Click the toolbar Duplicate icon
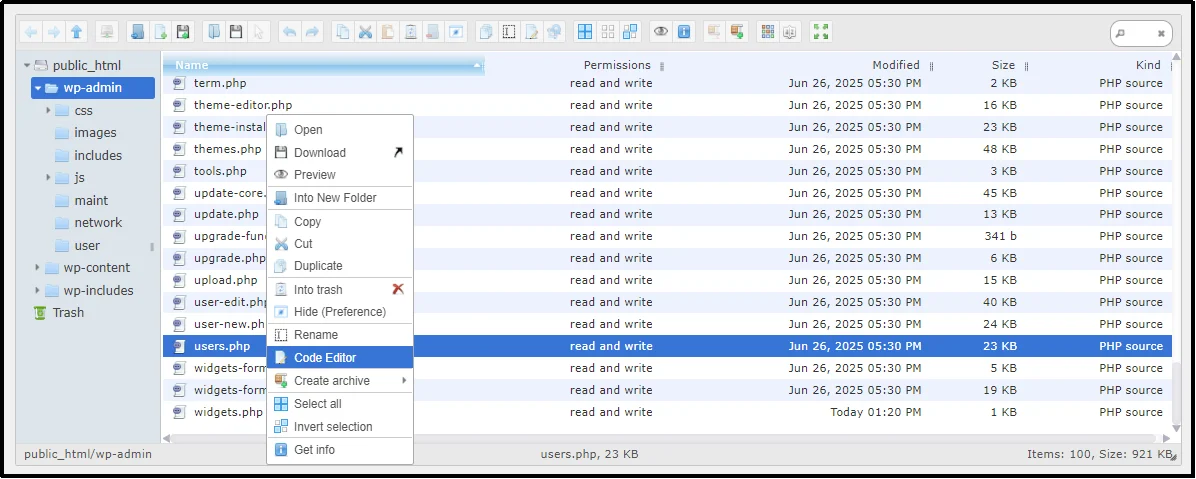The width and height of the screenshot is (1196, 479). pyautogui.click(x=486, y=31)
